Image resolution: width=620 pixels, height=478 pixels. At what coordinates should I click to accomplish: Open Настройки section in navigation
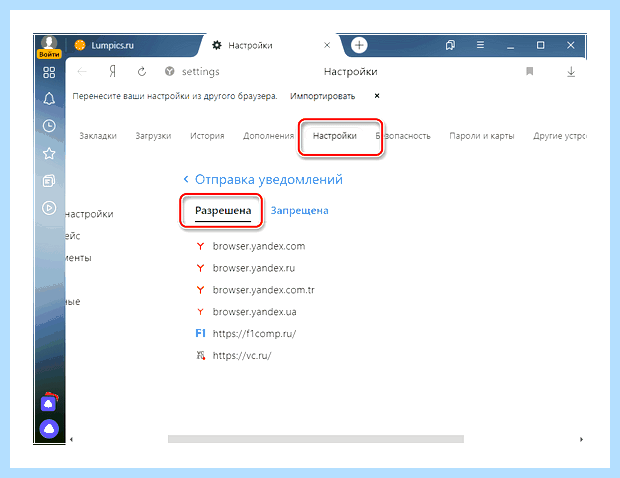coord(335,136)
